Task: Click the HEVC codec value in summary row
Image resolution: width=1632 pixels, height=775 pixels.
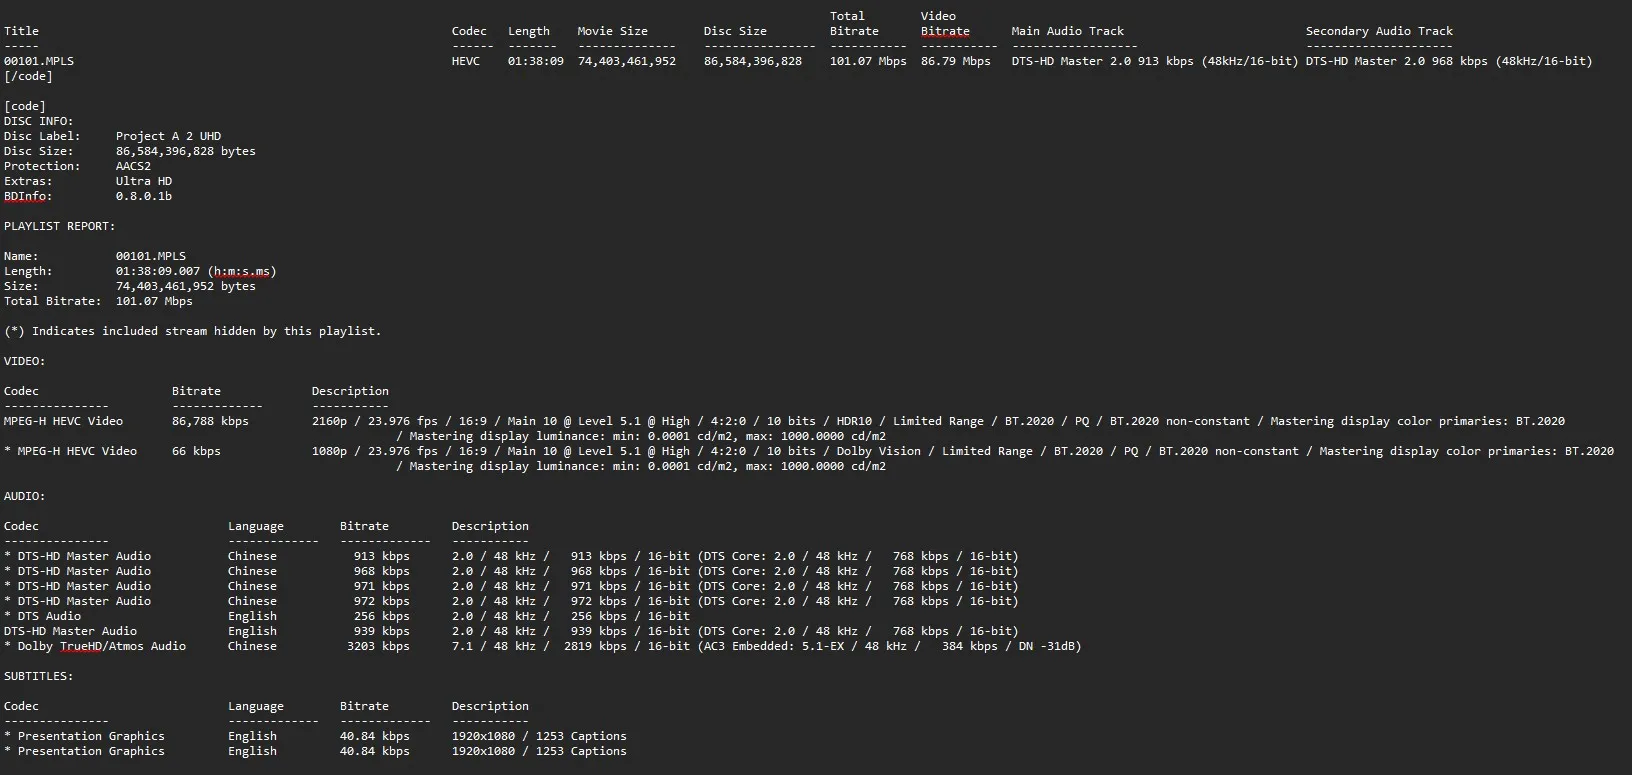Action: click(x=465, y=61)
